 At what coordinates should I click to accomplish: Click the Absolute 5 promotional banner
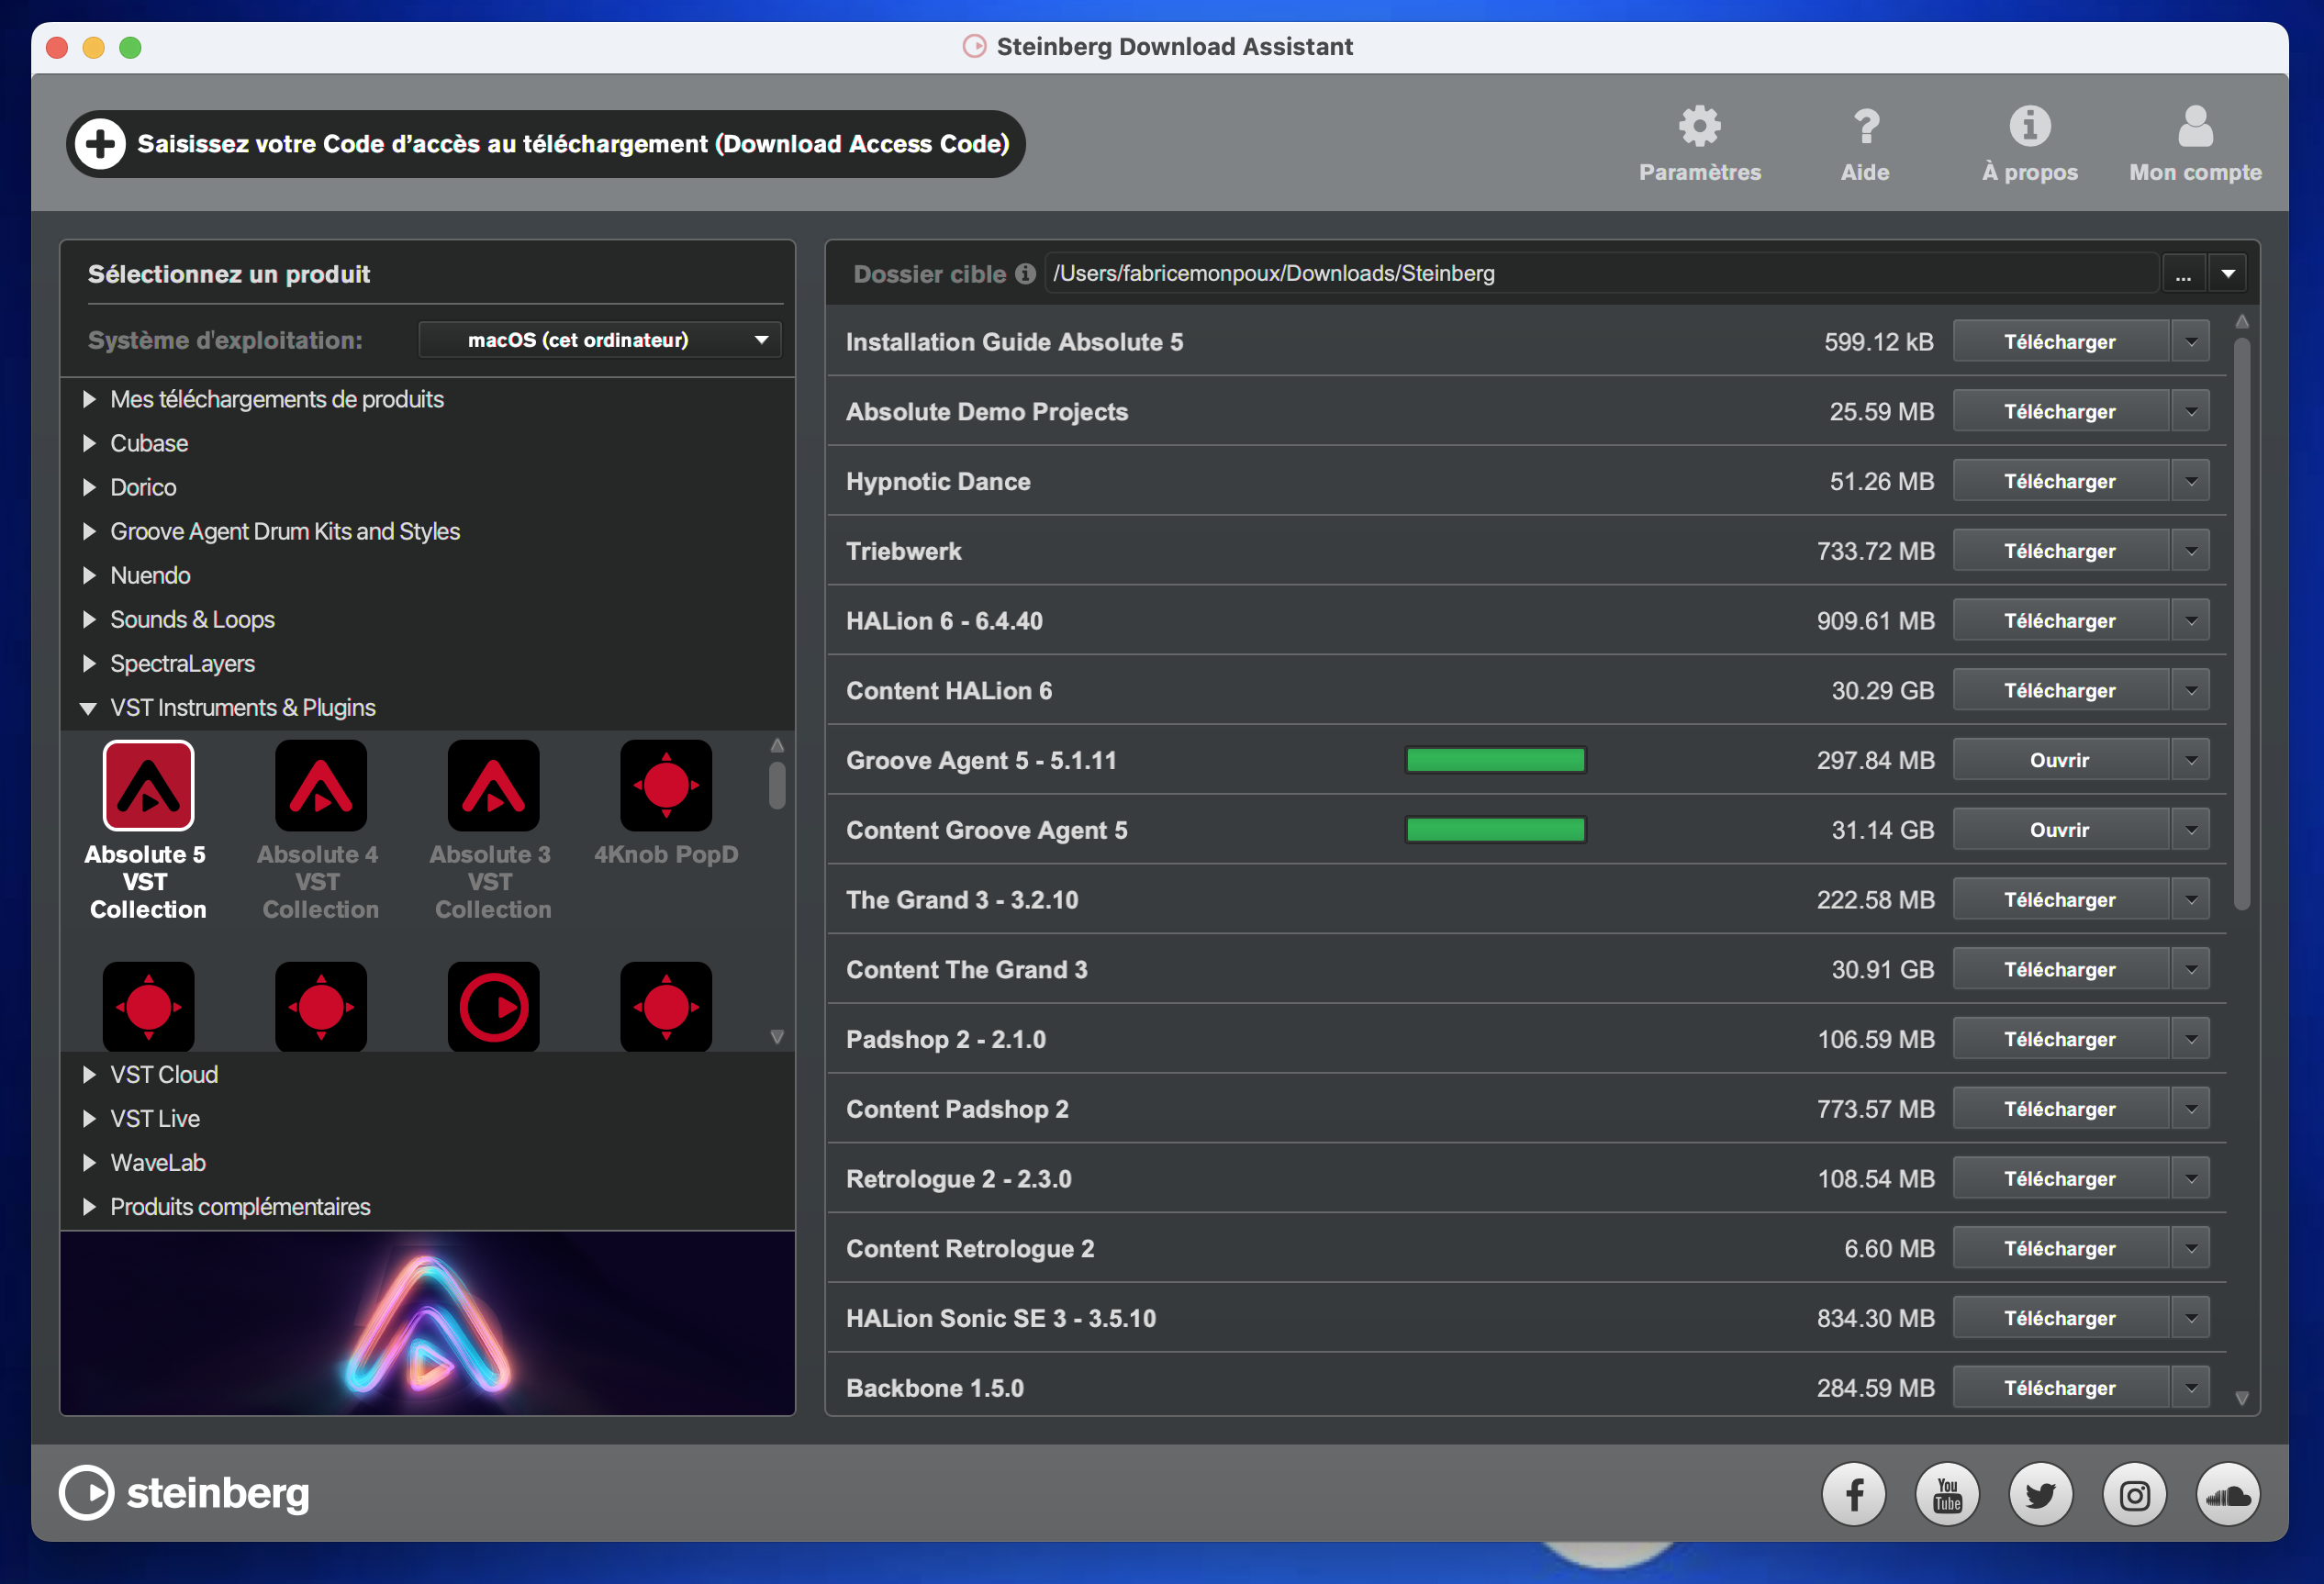[427, 1324]
